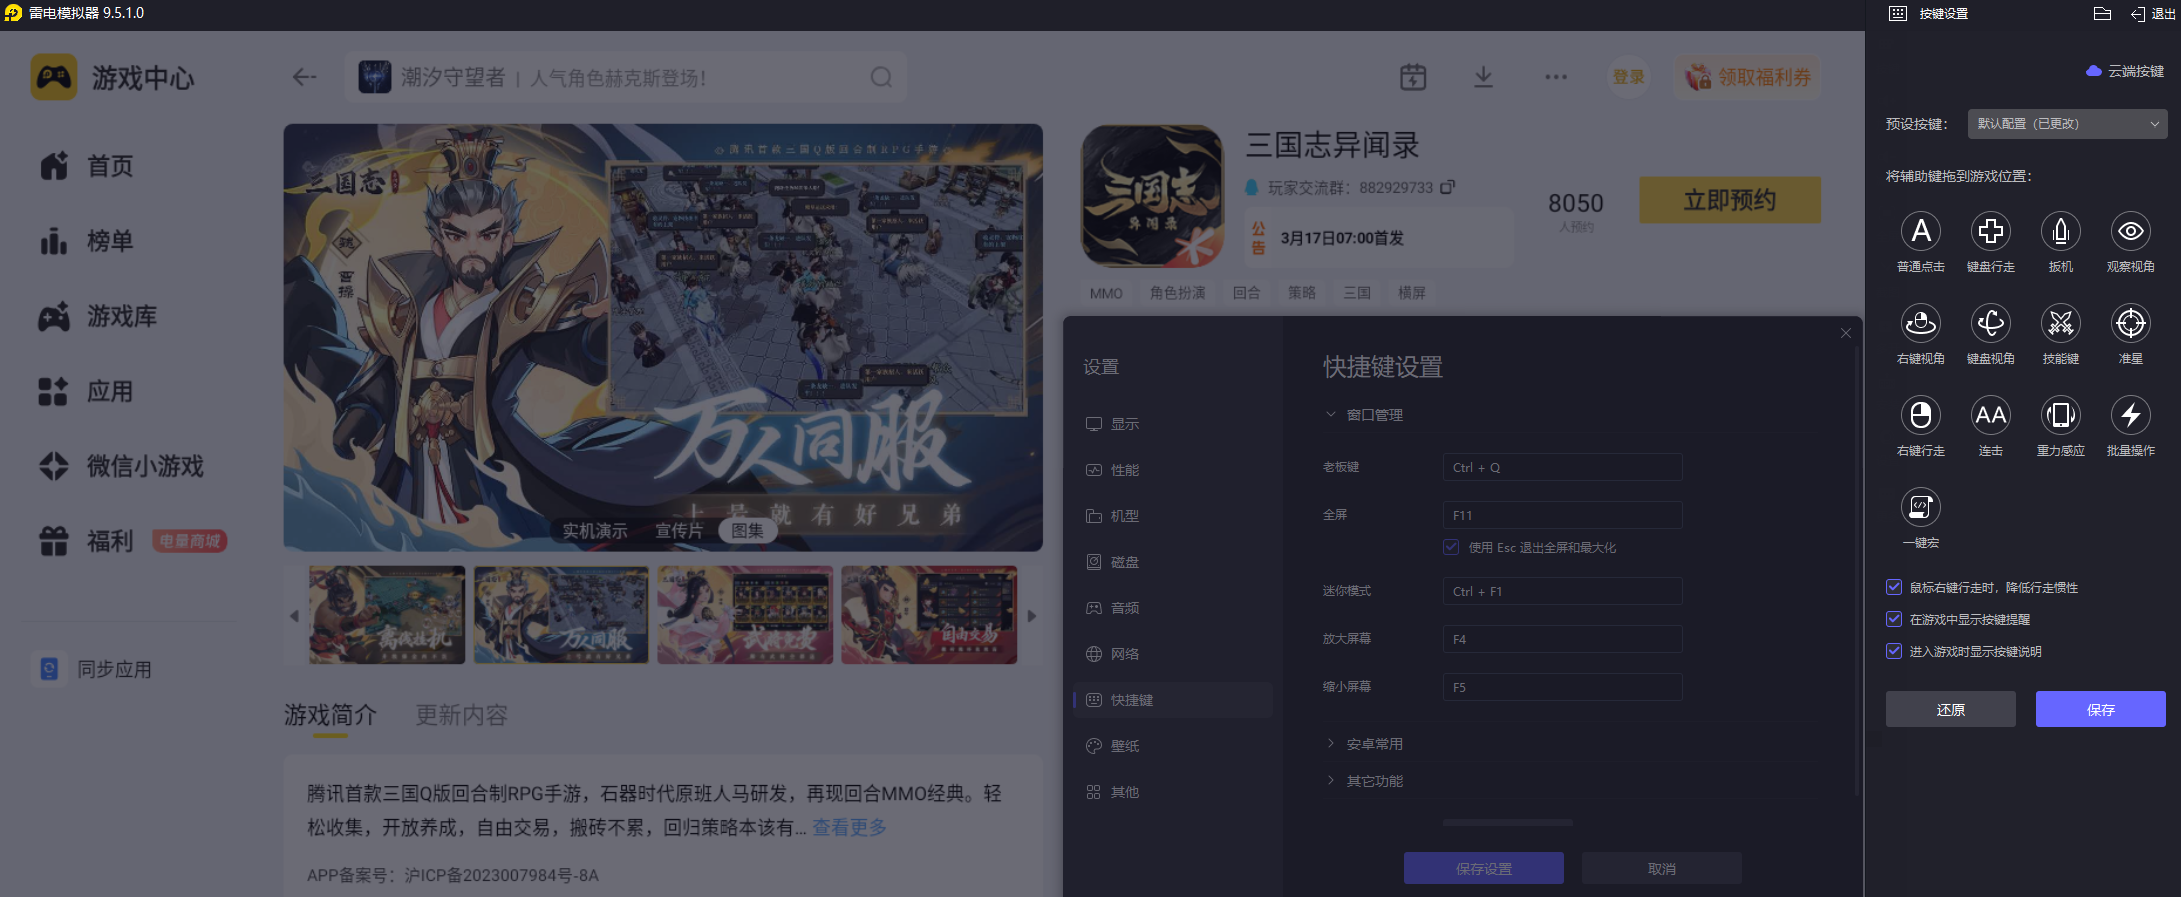Select the 观察视角 eye icon
2181x897 pixels.
point(2130,231)
